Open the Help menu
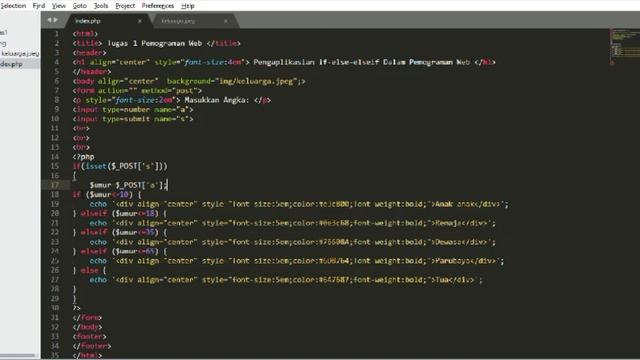This screenshot has width=640, height=360. 187,6
